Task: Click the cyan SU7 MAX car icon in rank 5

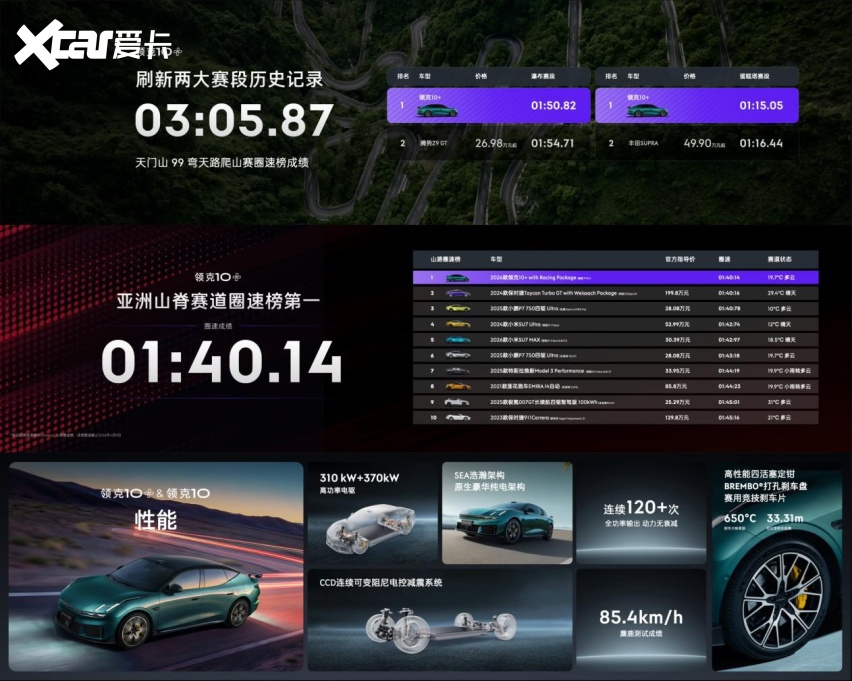Action: coord(458,340)
